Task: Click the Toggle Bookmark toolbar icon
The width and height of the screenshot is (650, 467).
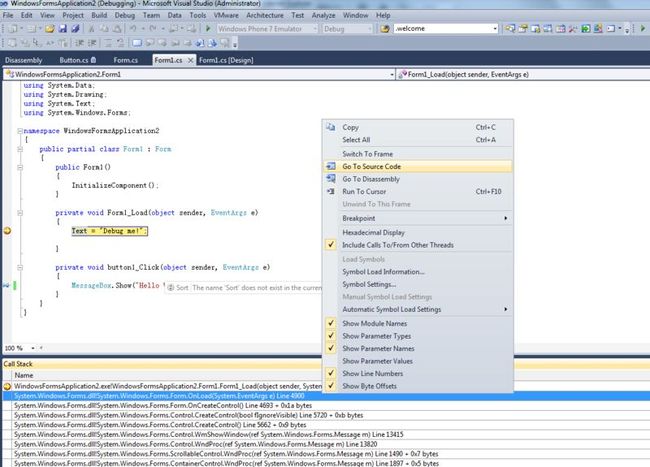Action: click(x=137, y=43)
